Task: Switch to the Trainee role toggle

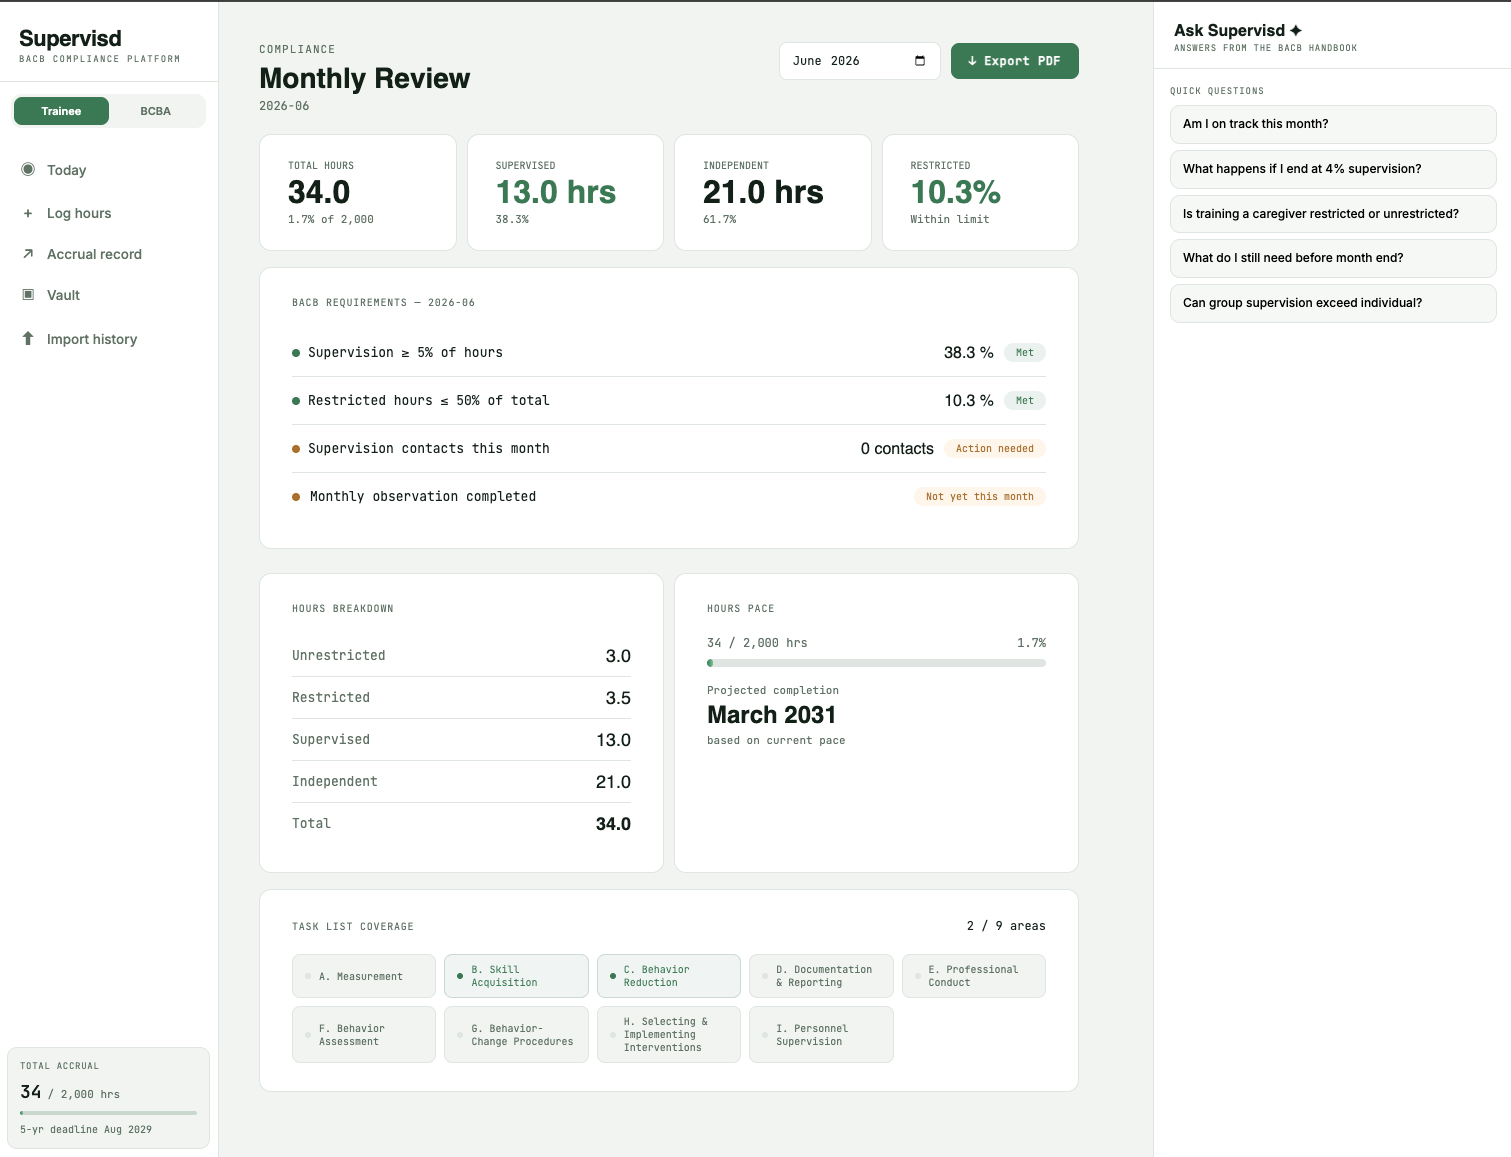Action: [61, 111]
